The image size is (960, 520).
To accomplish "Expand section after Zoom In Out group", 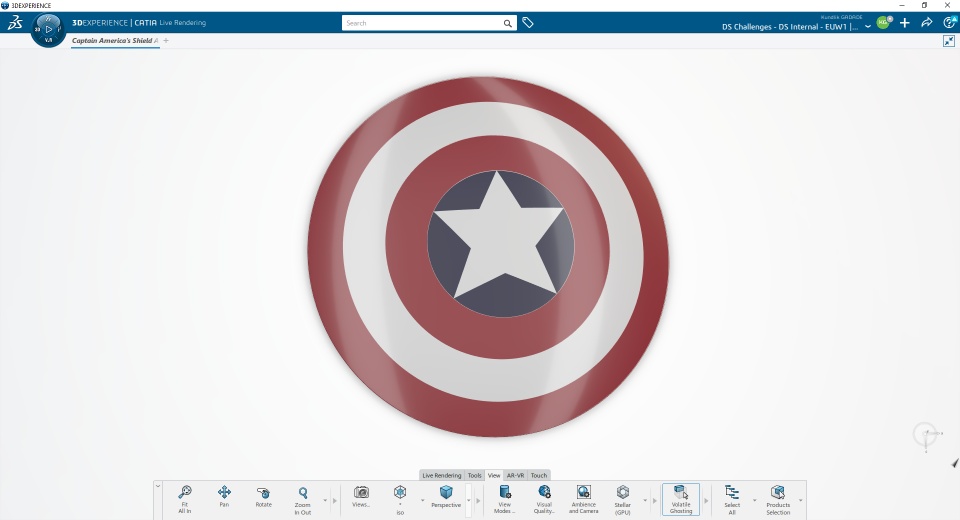I will tap(335, 500).
